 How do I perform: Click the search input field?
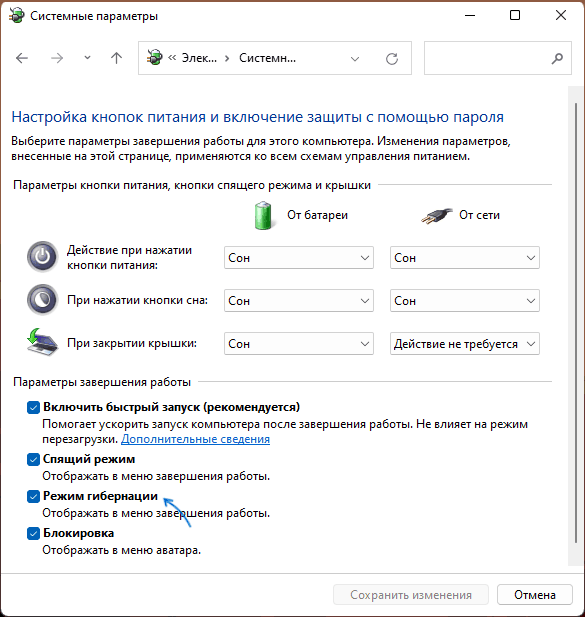pyautogui.click(x=497, y=58)
